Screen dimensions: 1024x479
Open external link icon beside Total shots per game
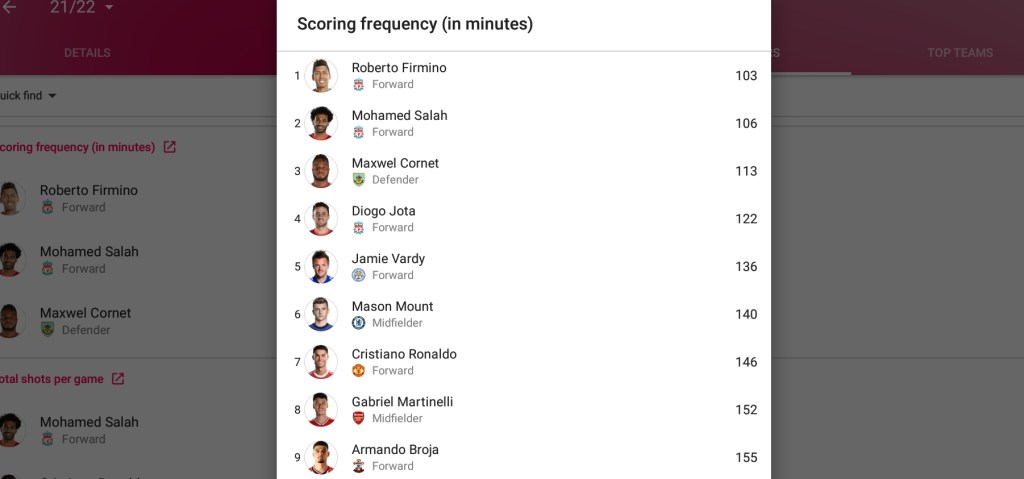(x=118, y=379)
